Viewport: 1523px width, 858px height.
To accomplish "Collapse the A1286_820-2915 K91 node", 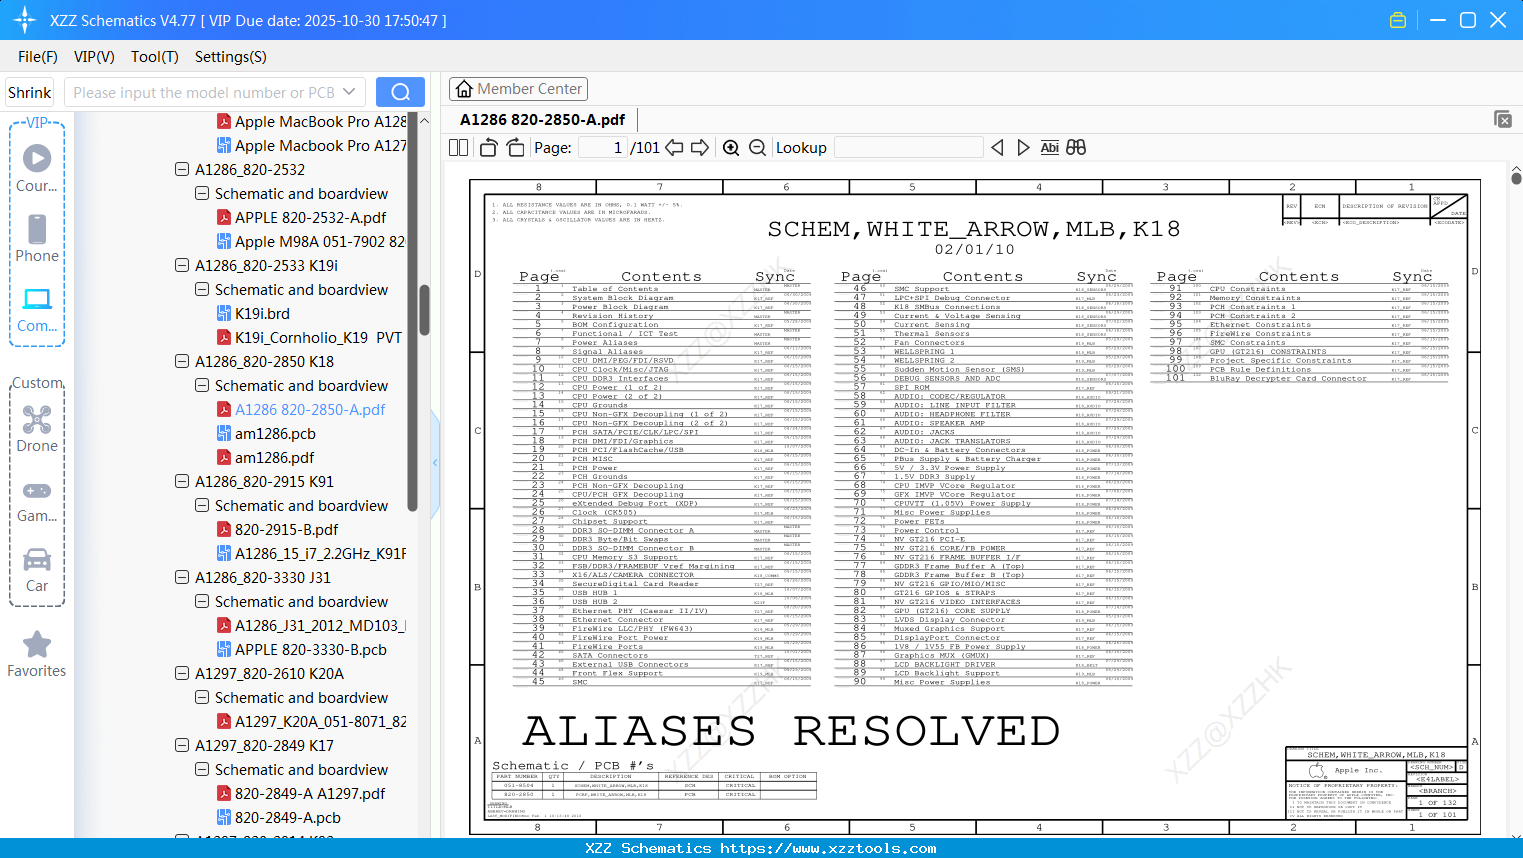I will coord(182,481).
